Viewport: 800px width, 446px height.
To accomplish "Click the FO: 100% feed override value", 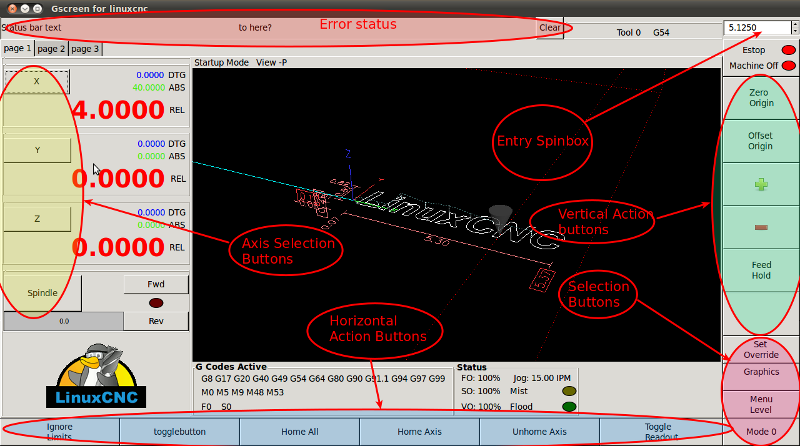I will click(x=480, y=378).
